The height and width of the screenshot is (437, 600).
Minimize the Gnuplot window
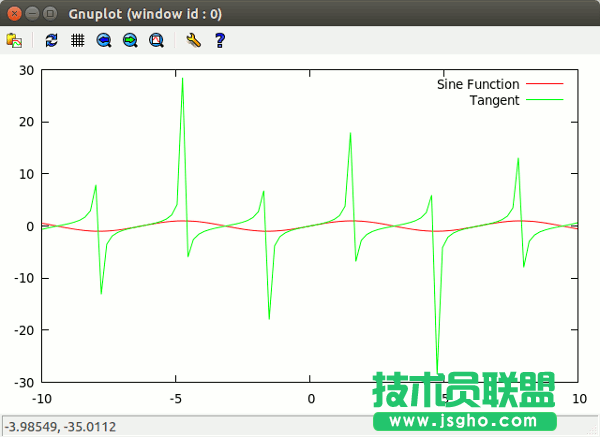[32, 13]
